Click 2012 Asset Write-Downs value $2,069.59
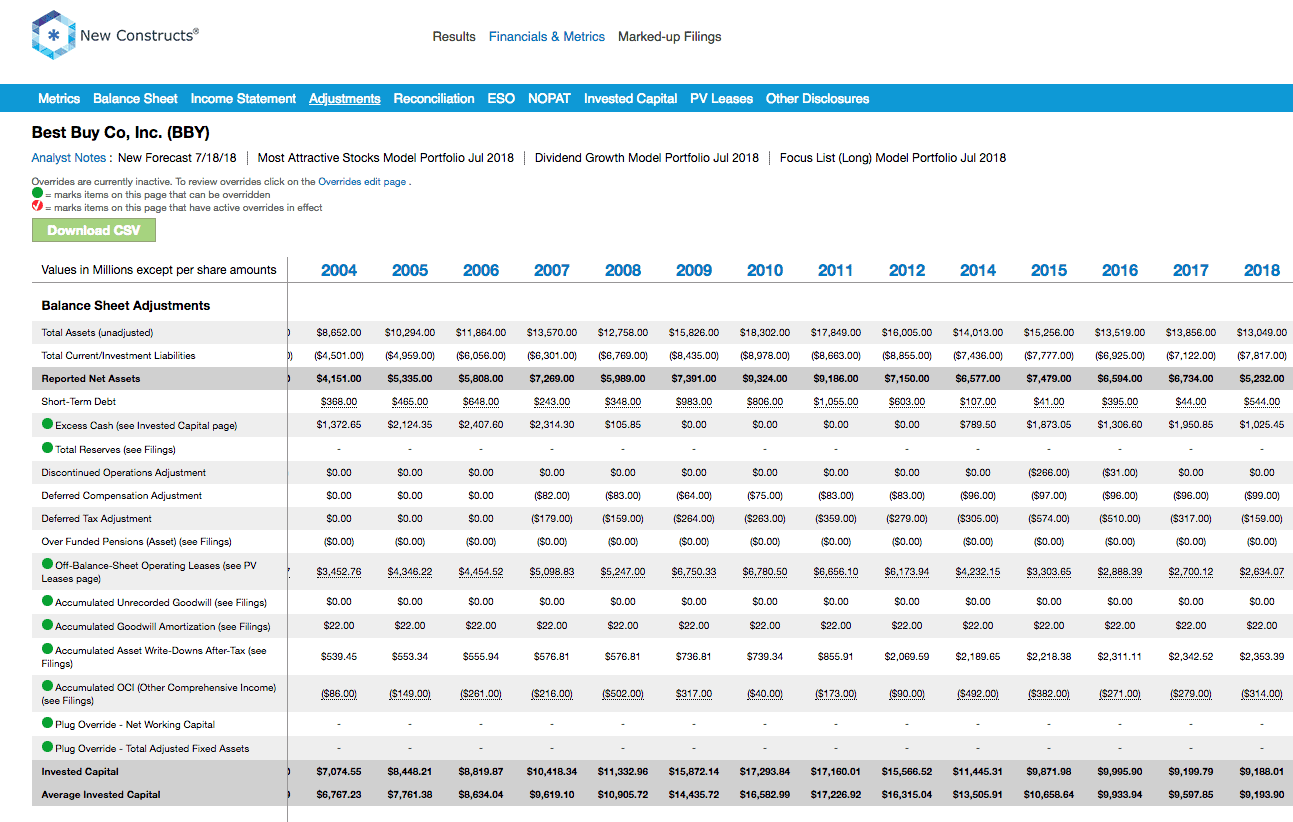The height and width of the screenshot is (822, 1293). pos(907,656)
